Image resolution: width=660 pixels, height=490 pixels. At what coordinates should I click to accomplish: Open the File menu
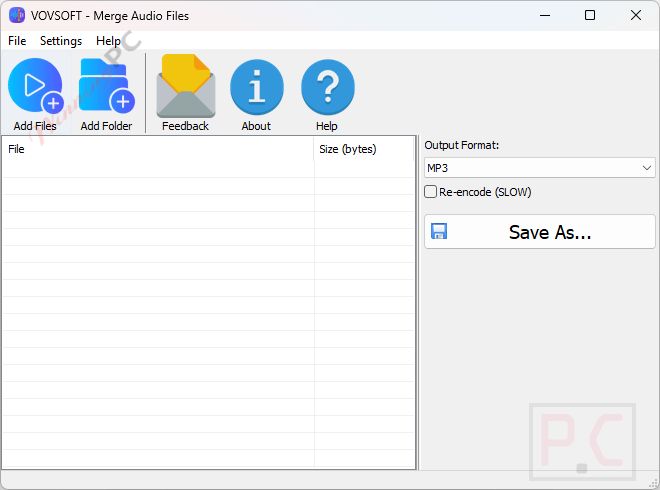[17, 41]
